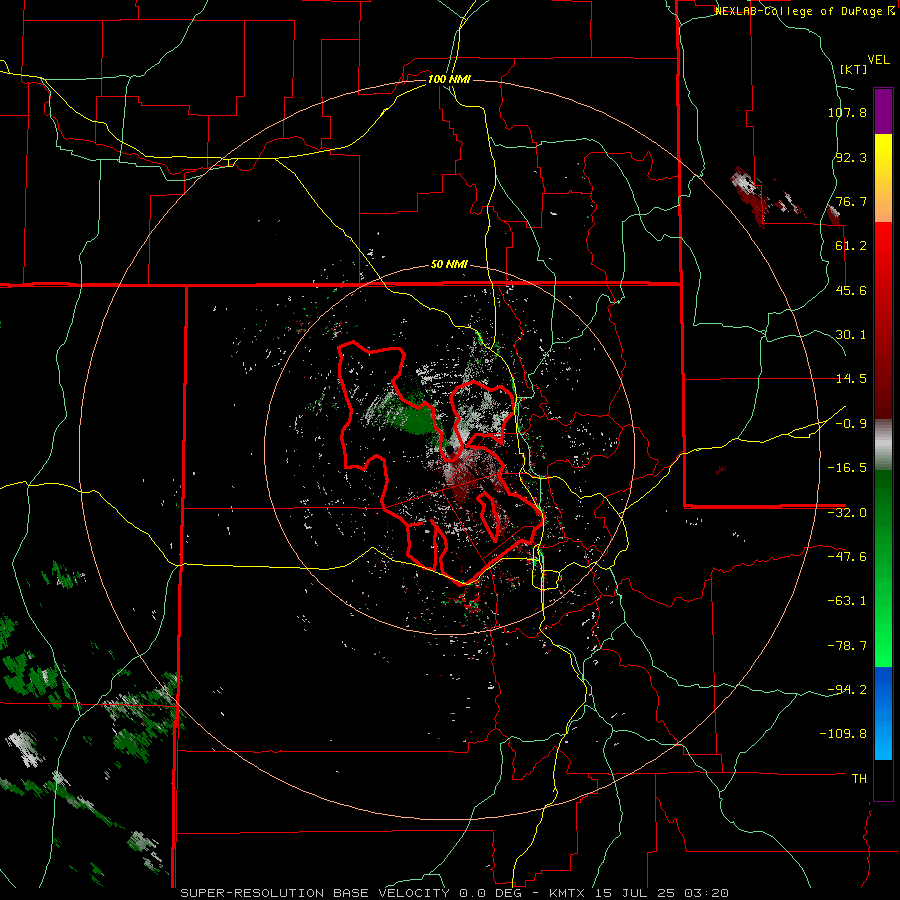
Task: Click the purple segment of velocity color bar
Action: click(883, 111)
